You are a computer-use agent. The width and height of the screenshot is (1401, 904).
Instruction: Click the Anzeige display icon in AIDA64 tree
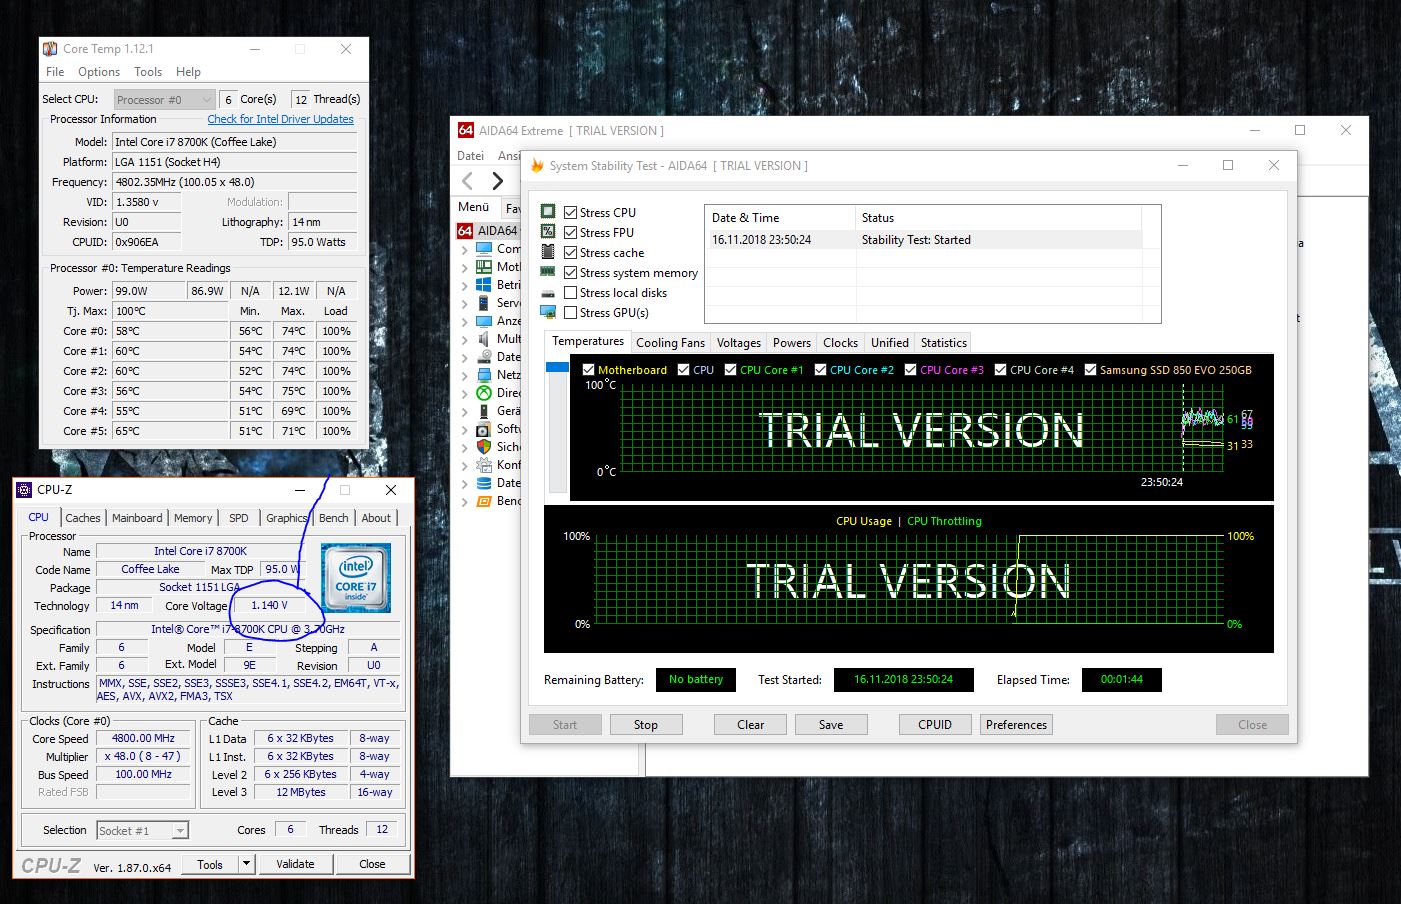484,321
